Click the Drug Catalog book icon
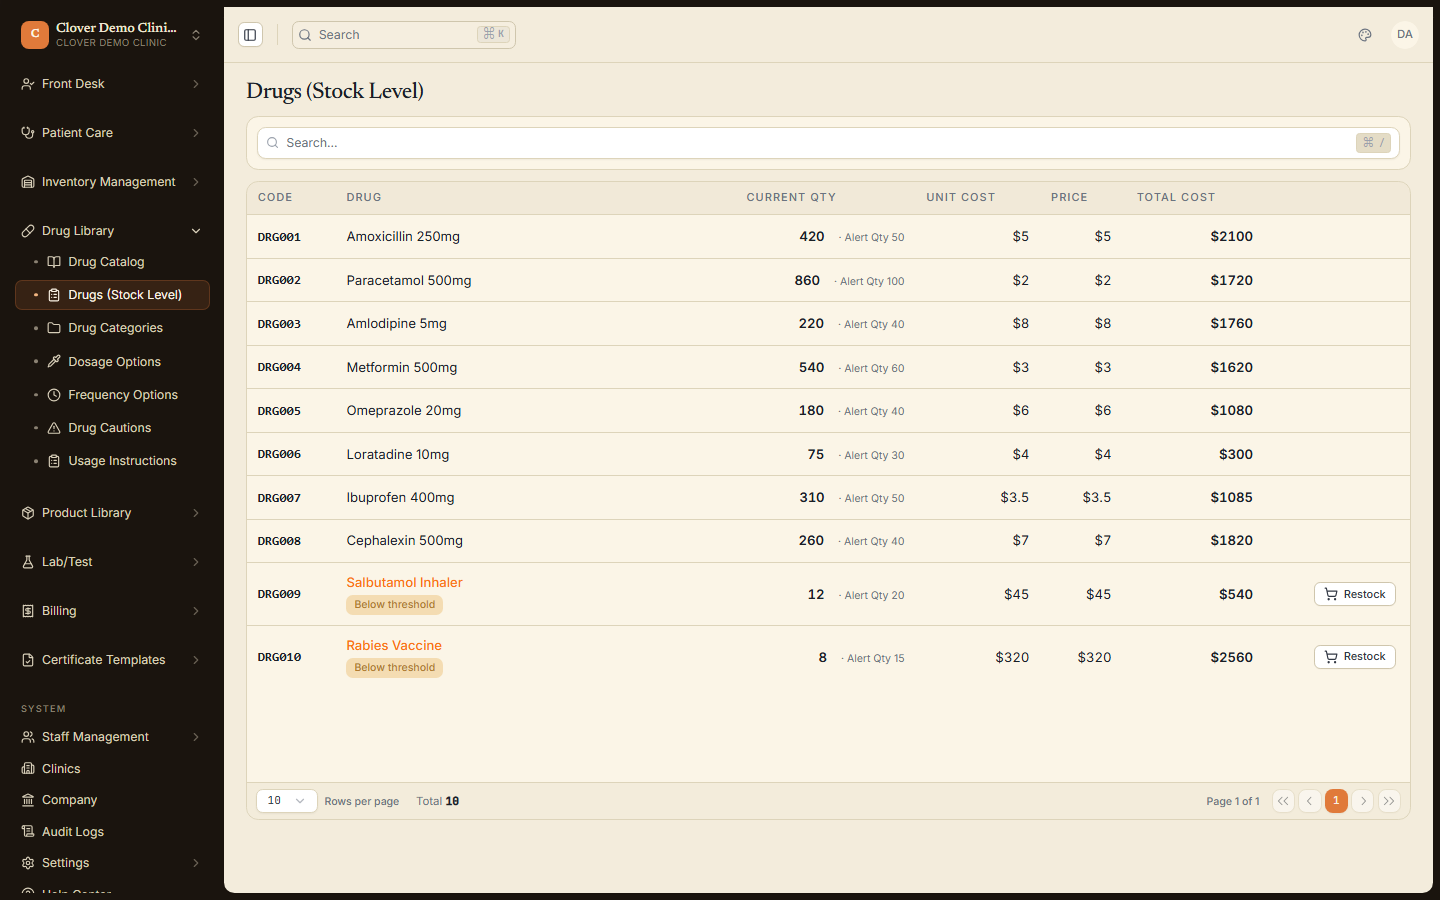The height and width of the screenshot is (900, 1440). click(x=54, y=262)
